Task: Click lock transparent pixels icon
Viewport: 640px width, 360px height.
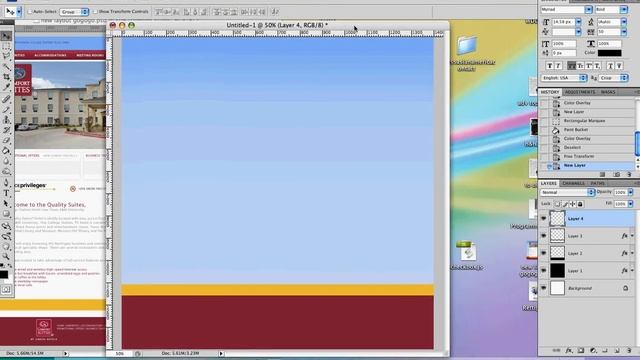Action: [x=557, y=204]
